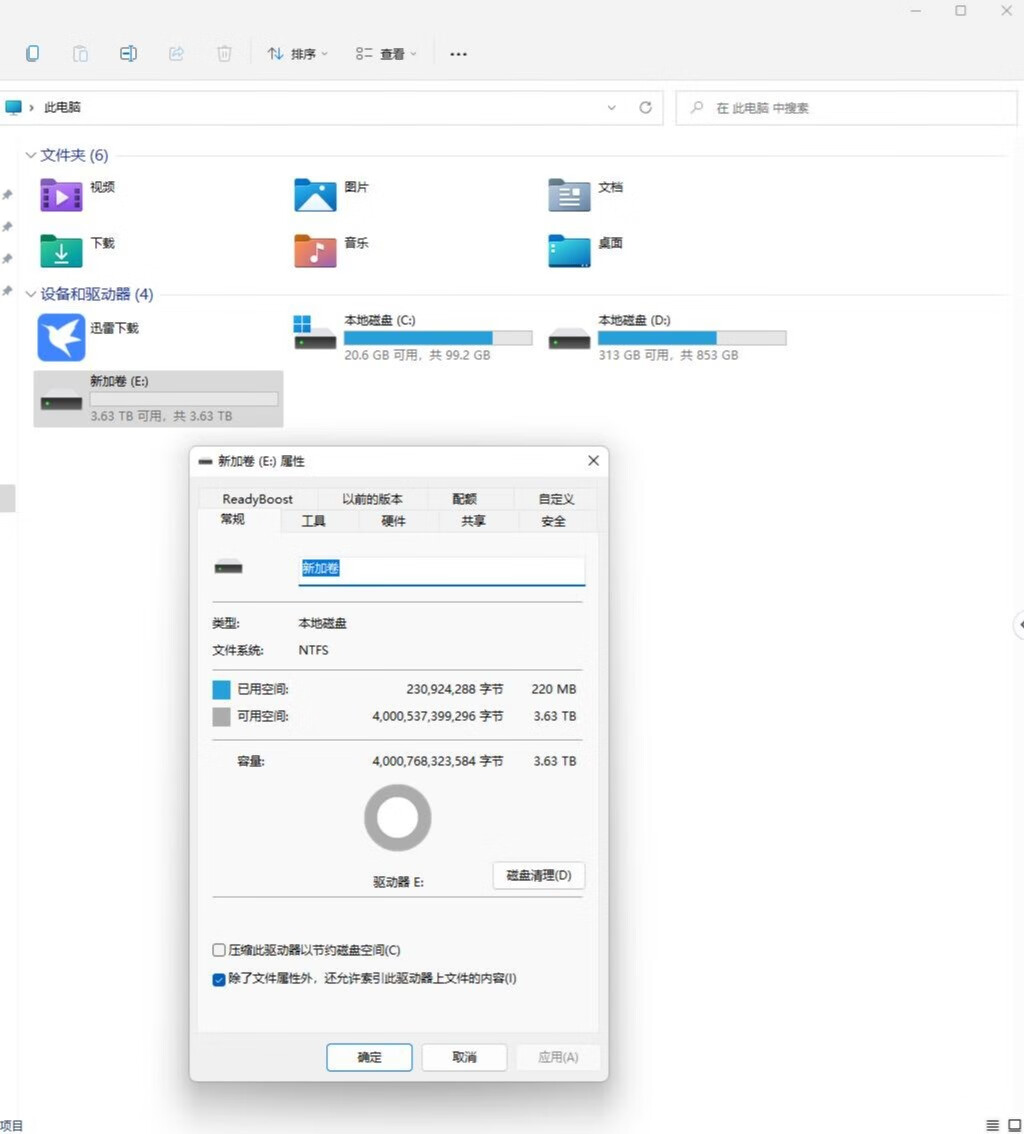Image resolution: width=1024 pixels, height=1134 pixels.
Task: Open the 排序 sort dropdown
Action: pyautogui.click(x=297, y=54)
